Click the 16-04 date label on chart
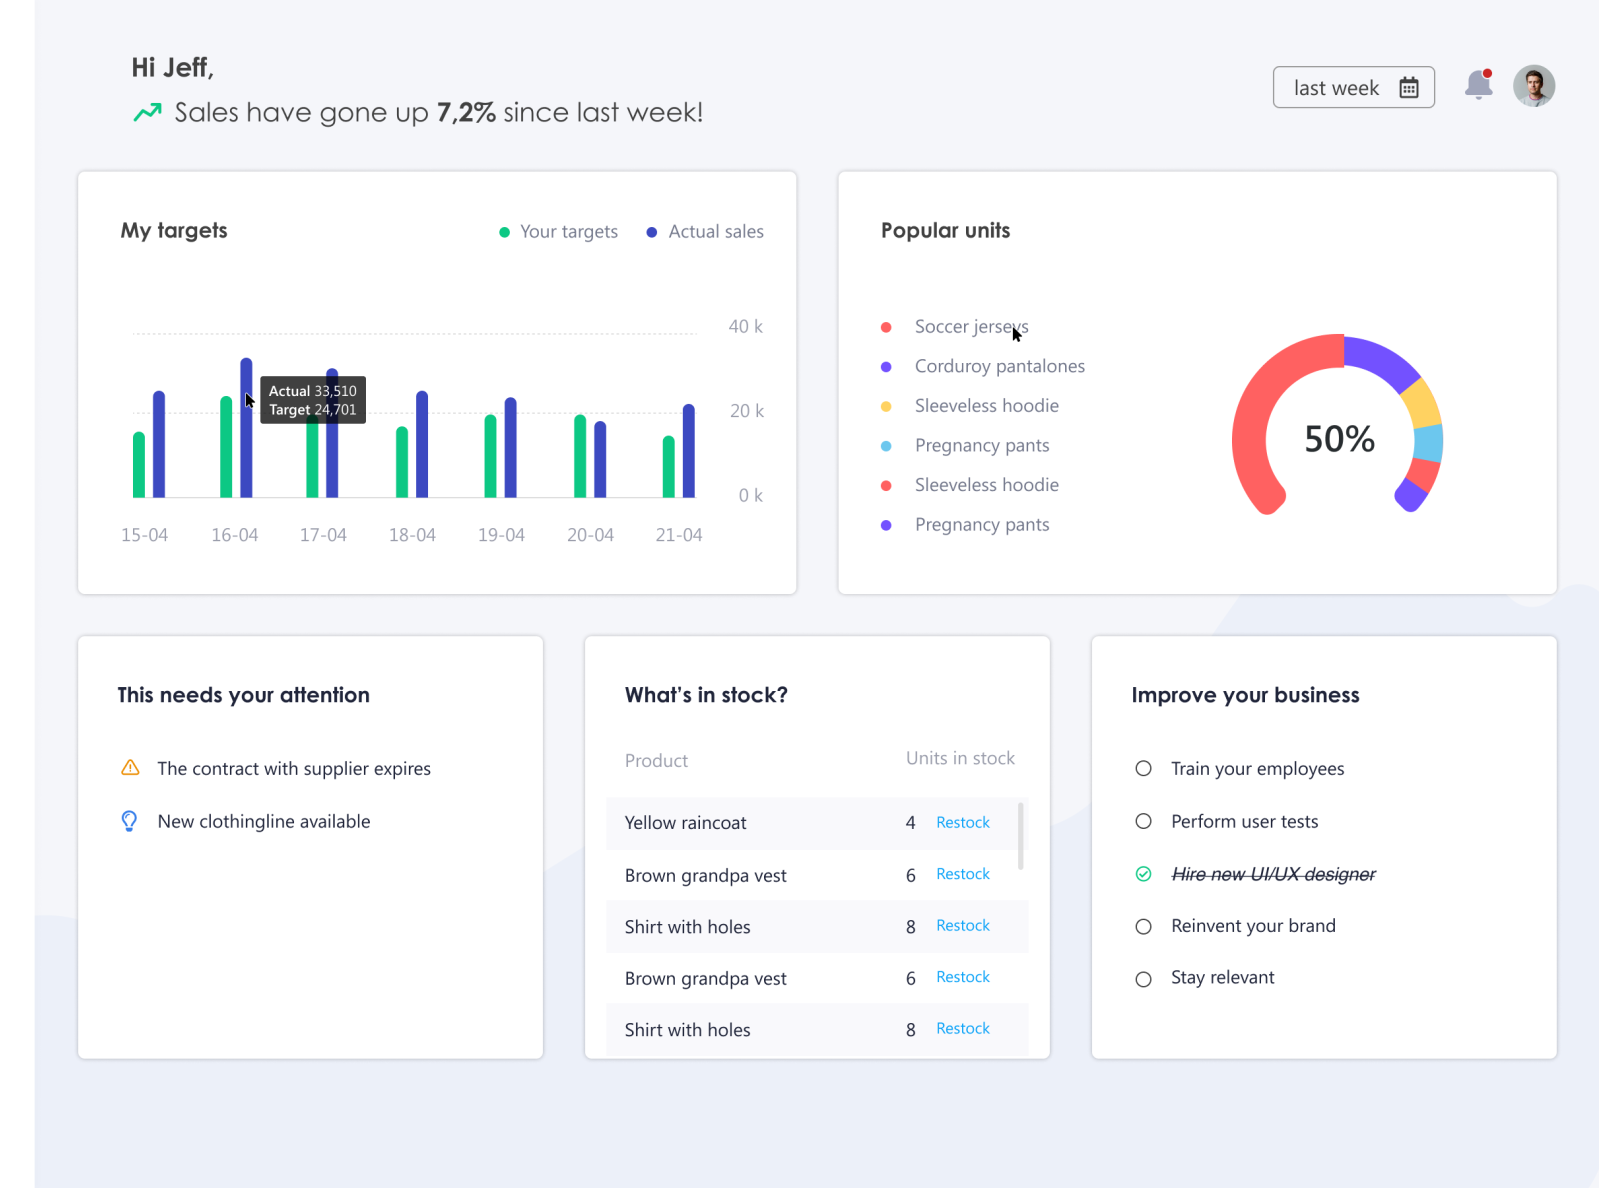 235,536
